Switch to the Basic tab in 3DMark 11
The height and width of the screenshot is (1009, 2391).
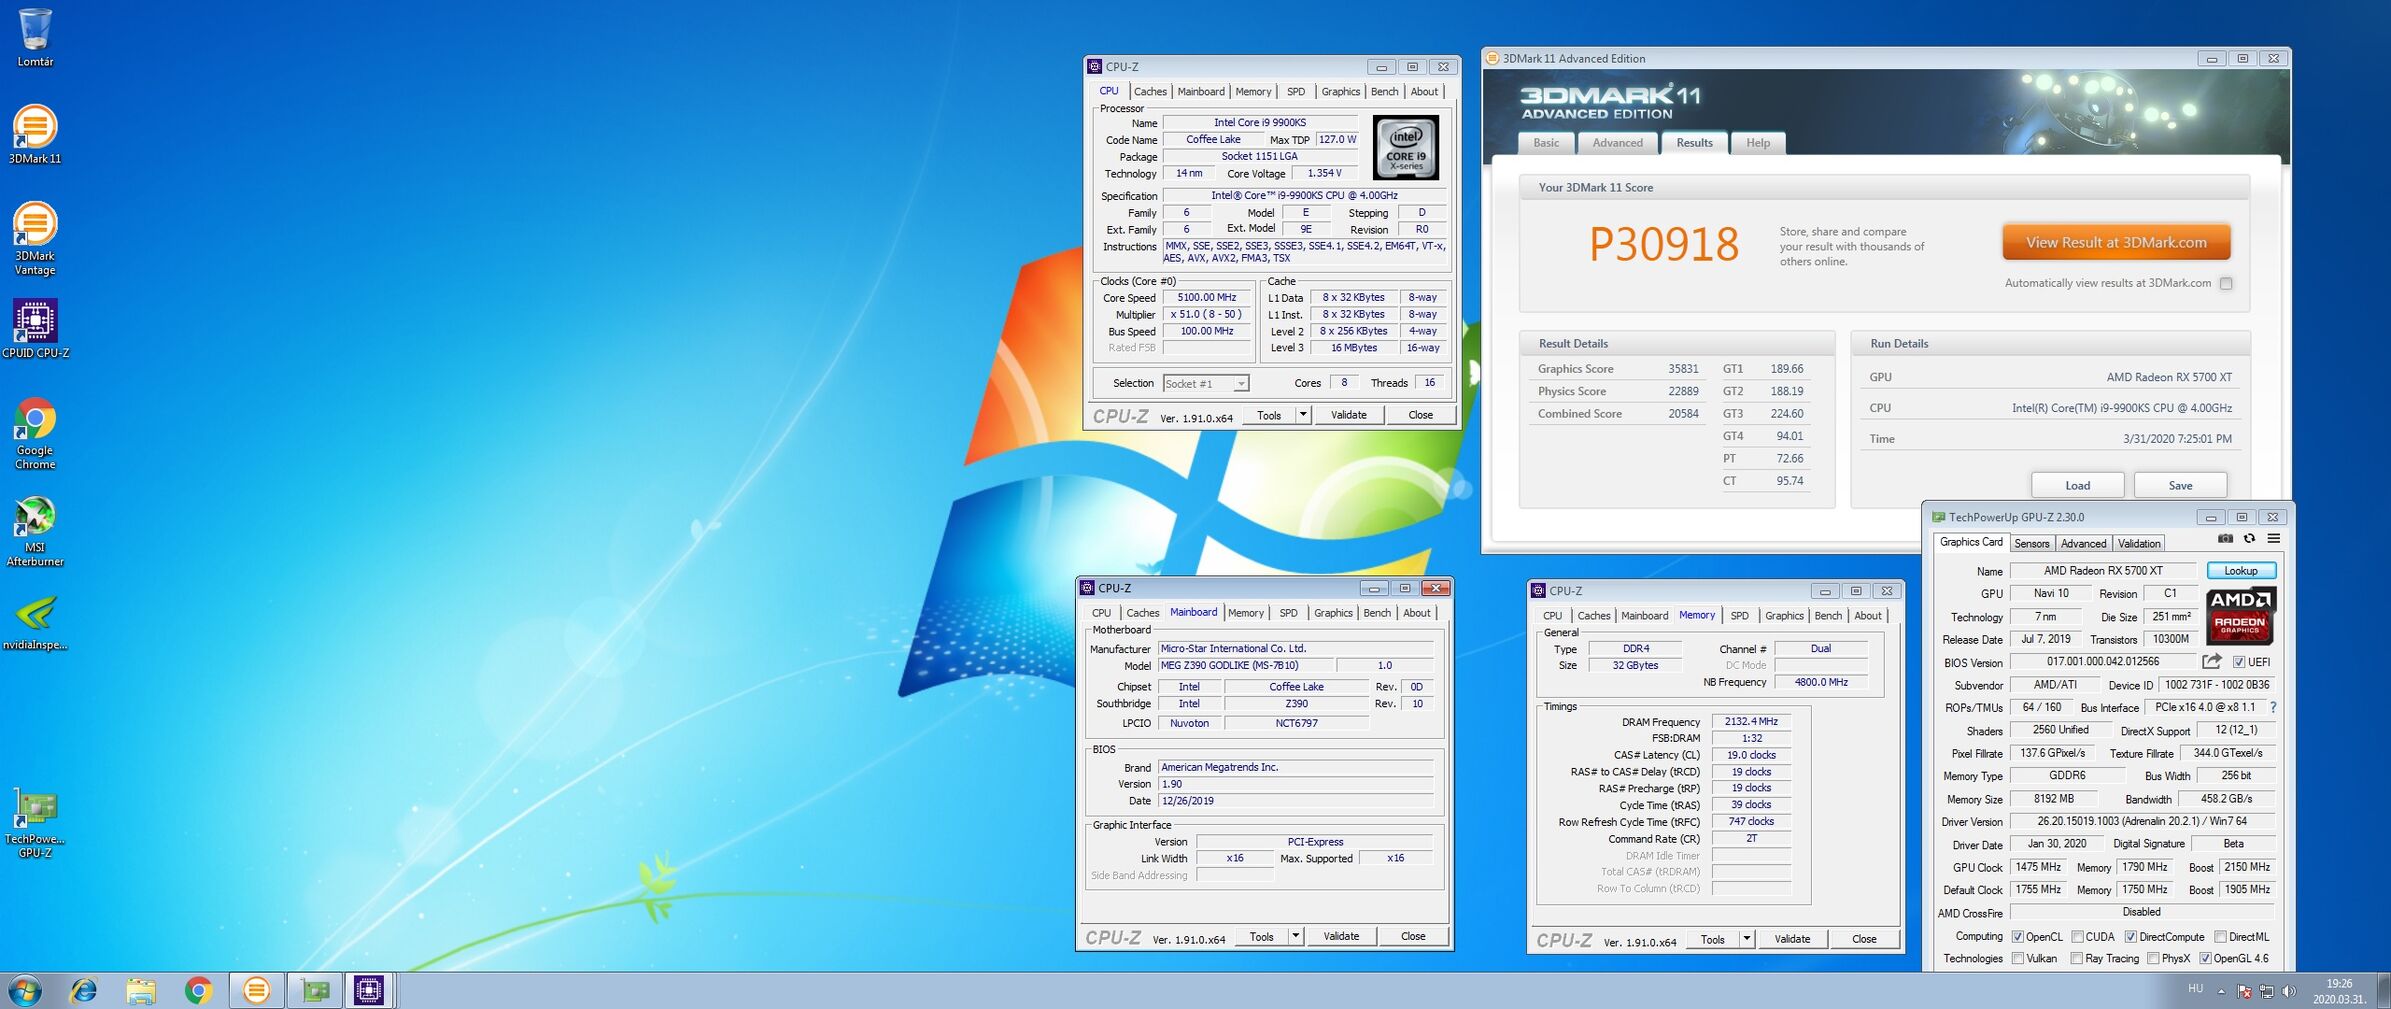point(1546,143)
